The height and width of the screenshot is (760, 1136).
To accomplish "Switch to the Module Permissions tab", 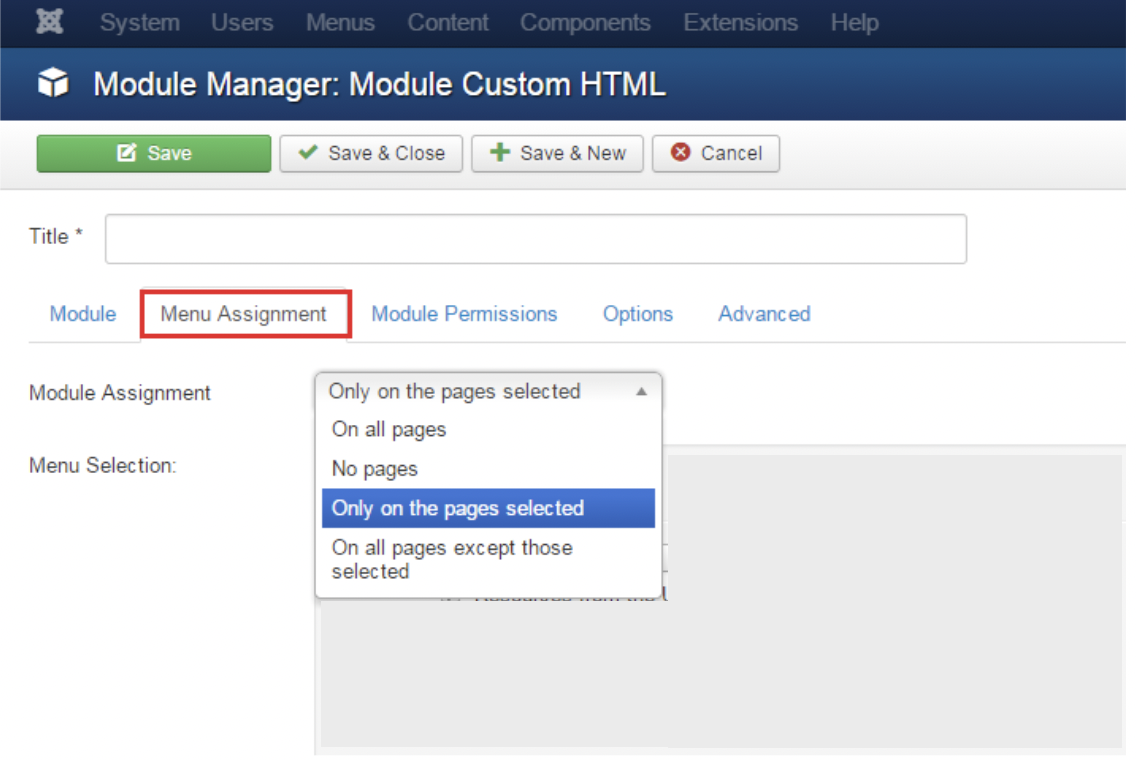I will (x=464, y=314).
